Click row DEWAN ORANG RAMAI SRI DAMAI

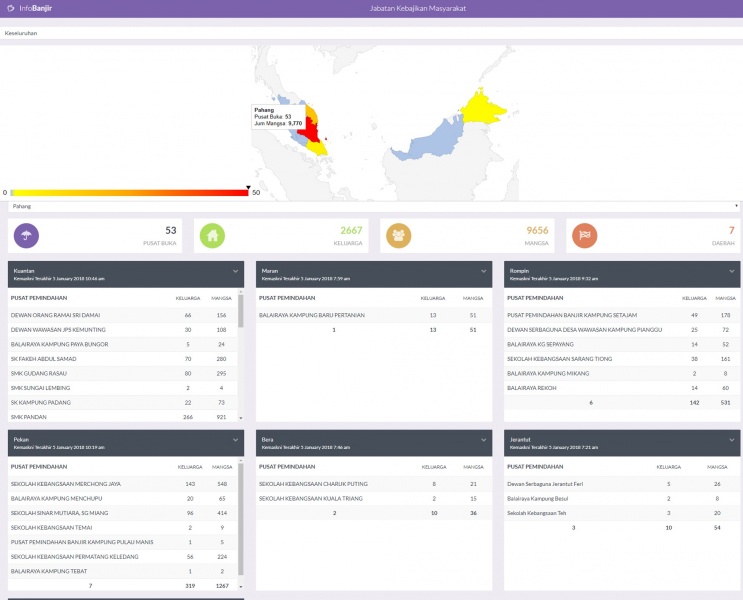(123, 315)
